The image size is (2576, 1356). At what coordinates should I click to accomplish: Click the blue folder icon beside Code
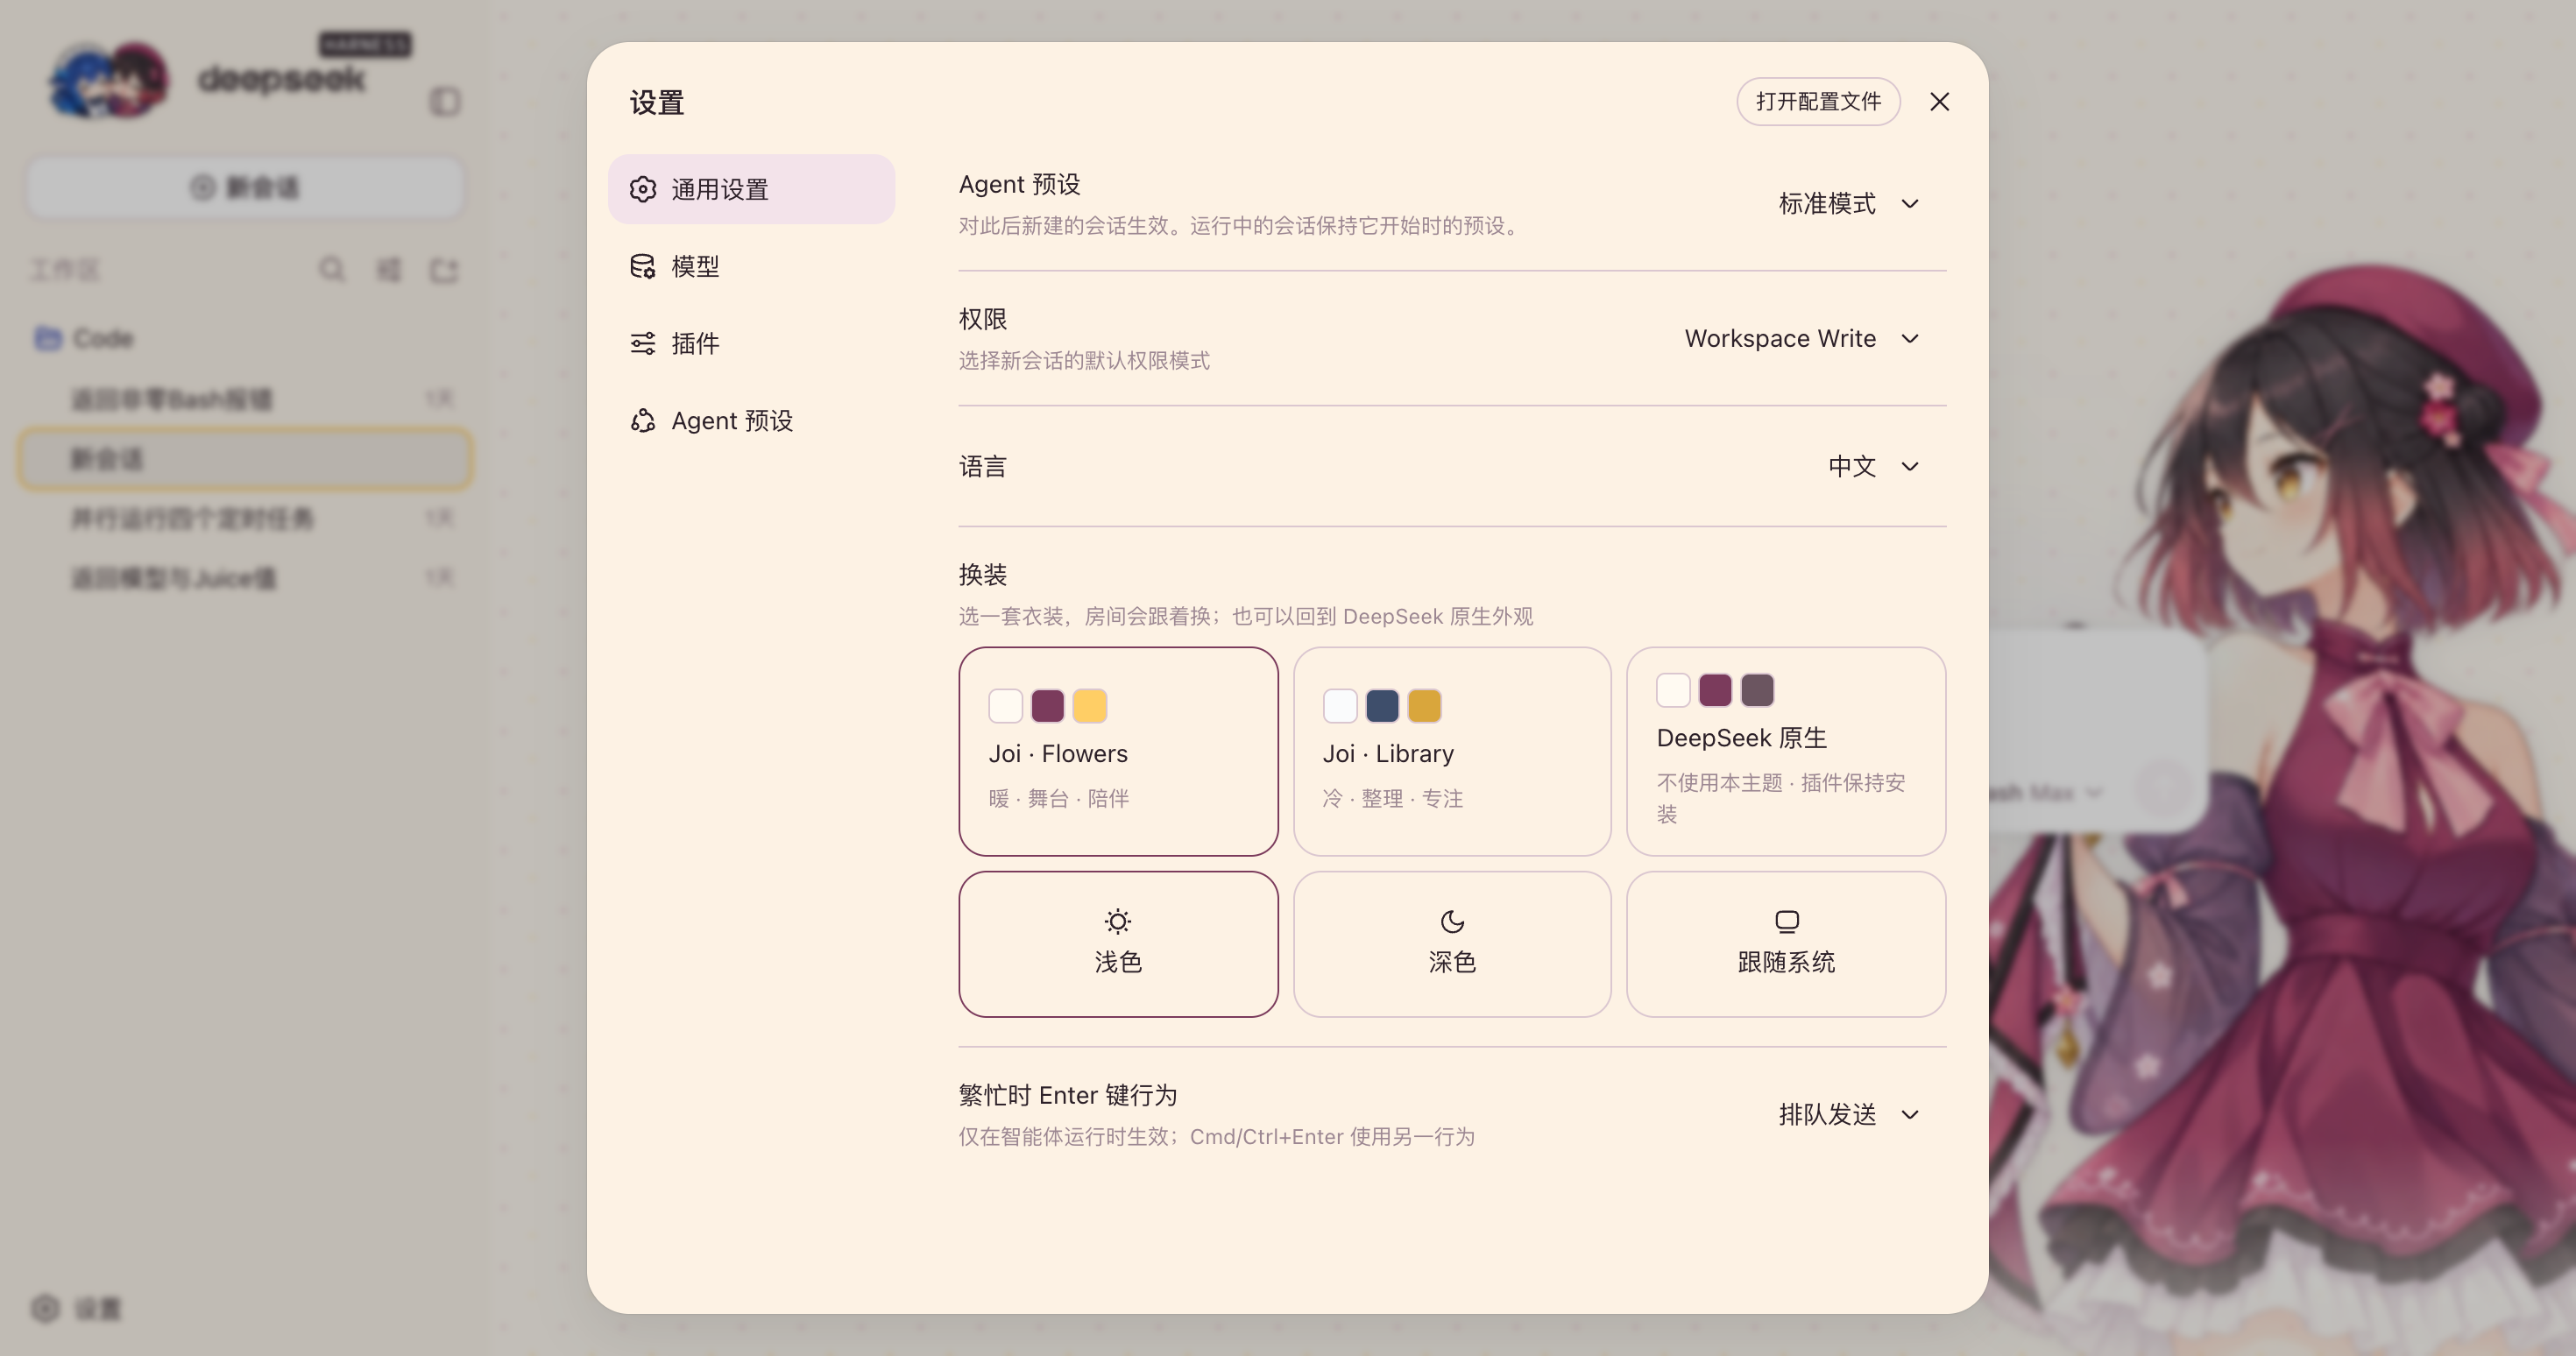coord(47,338)
